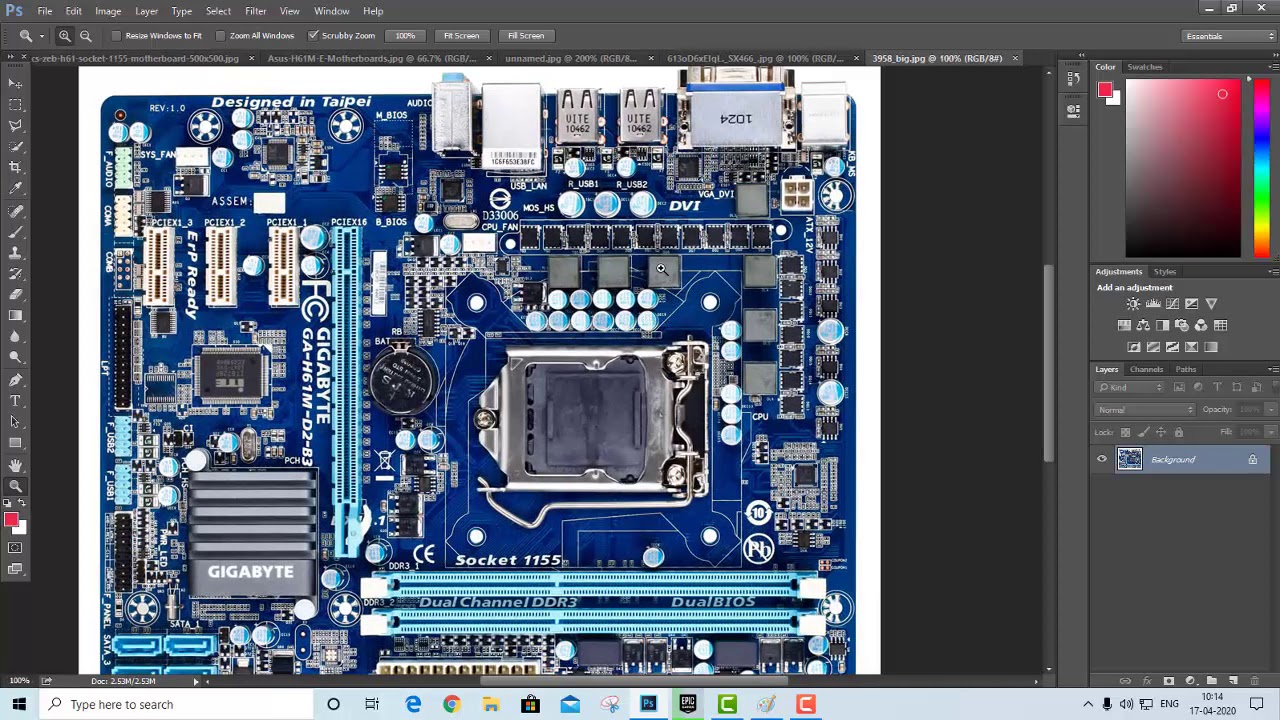
Task: Add layer mask button in Layers panel
Action: [x=1169, y=681]
